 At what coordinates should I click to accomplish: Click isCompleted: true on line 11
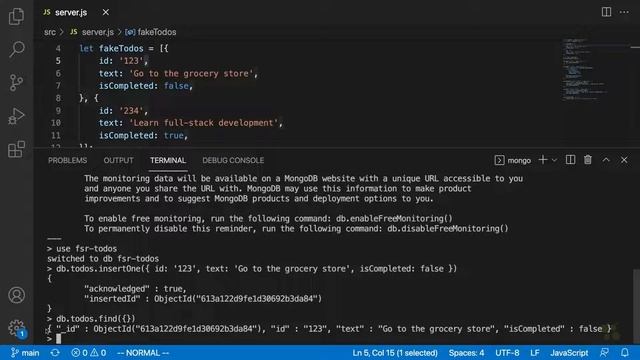pyautogui.click(x=143, y=136)
